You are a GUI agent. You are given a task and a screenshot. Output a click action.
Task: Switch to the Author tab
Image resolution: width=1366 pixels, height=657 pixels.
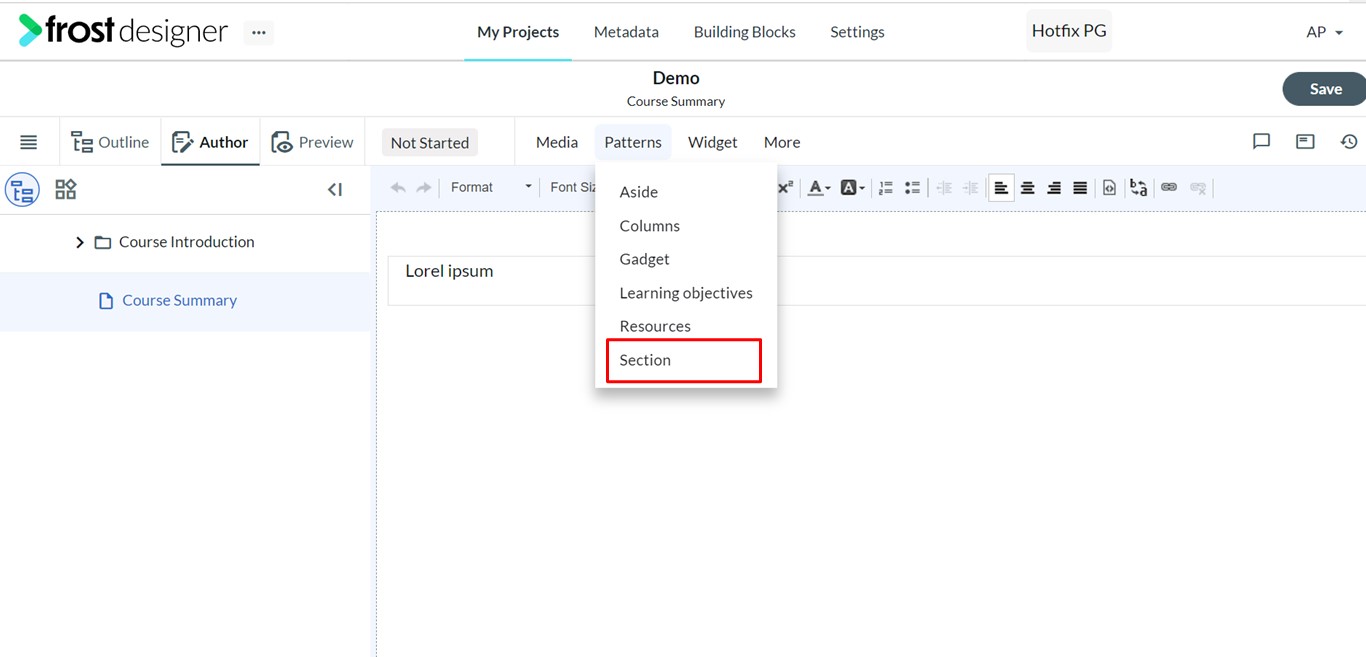click(x=210, y=142)
